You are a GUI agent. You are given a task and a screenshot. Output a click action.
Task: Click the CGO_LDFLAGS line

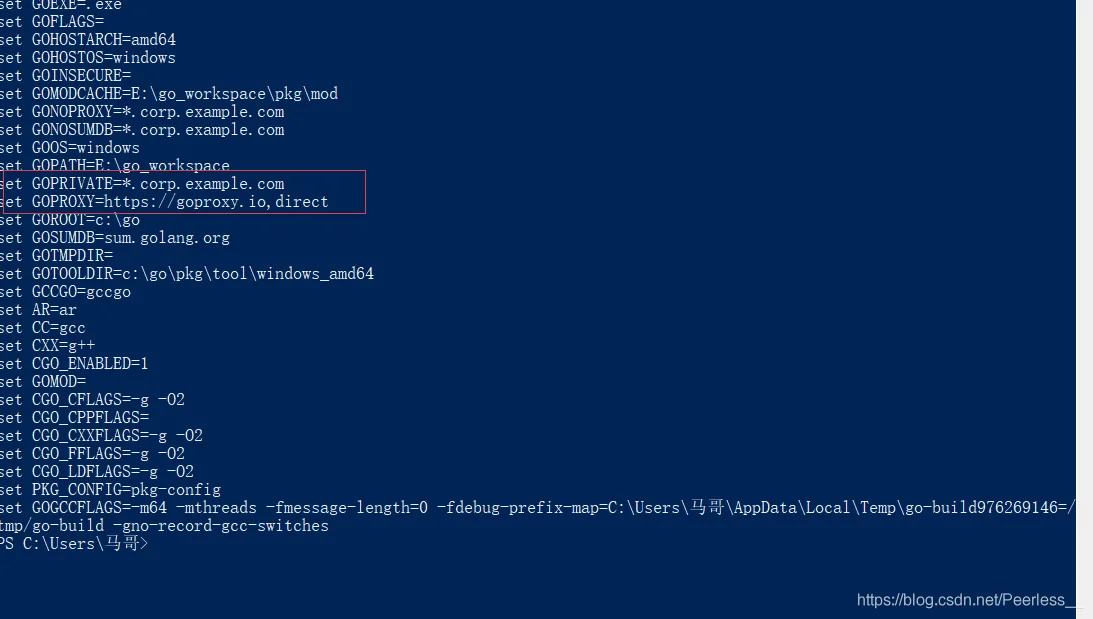[x=97, y=472]
